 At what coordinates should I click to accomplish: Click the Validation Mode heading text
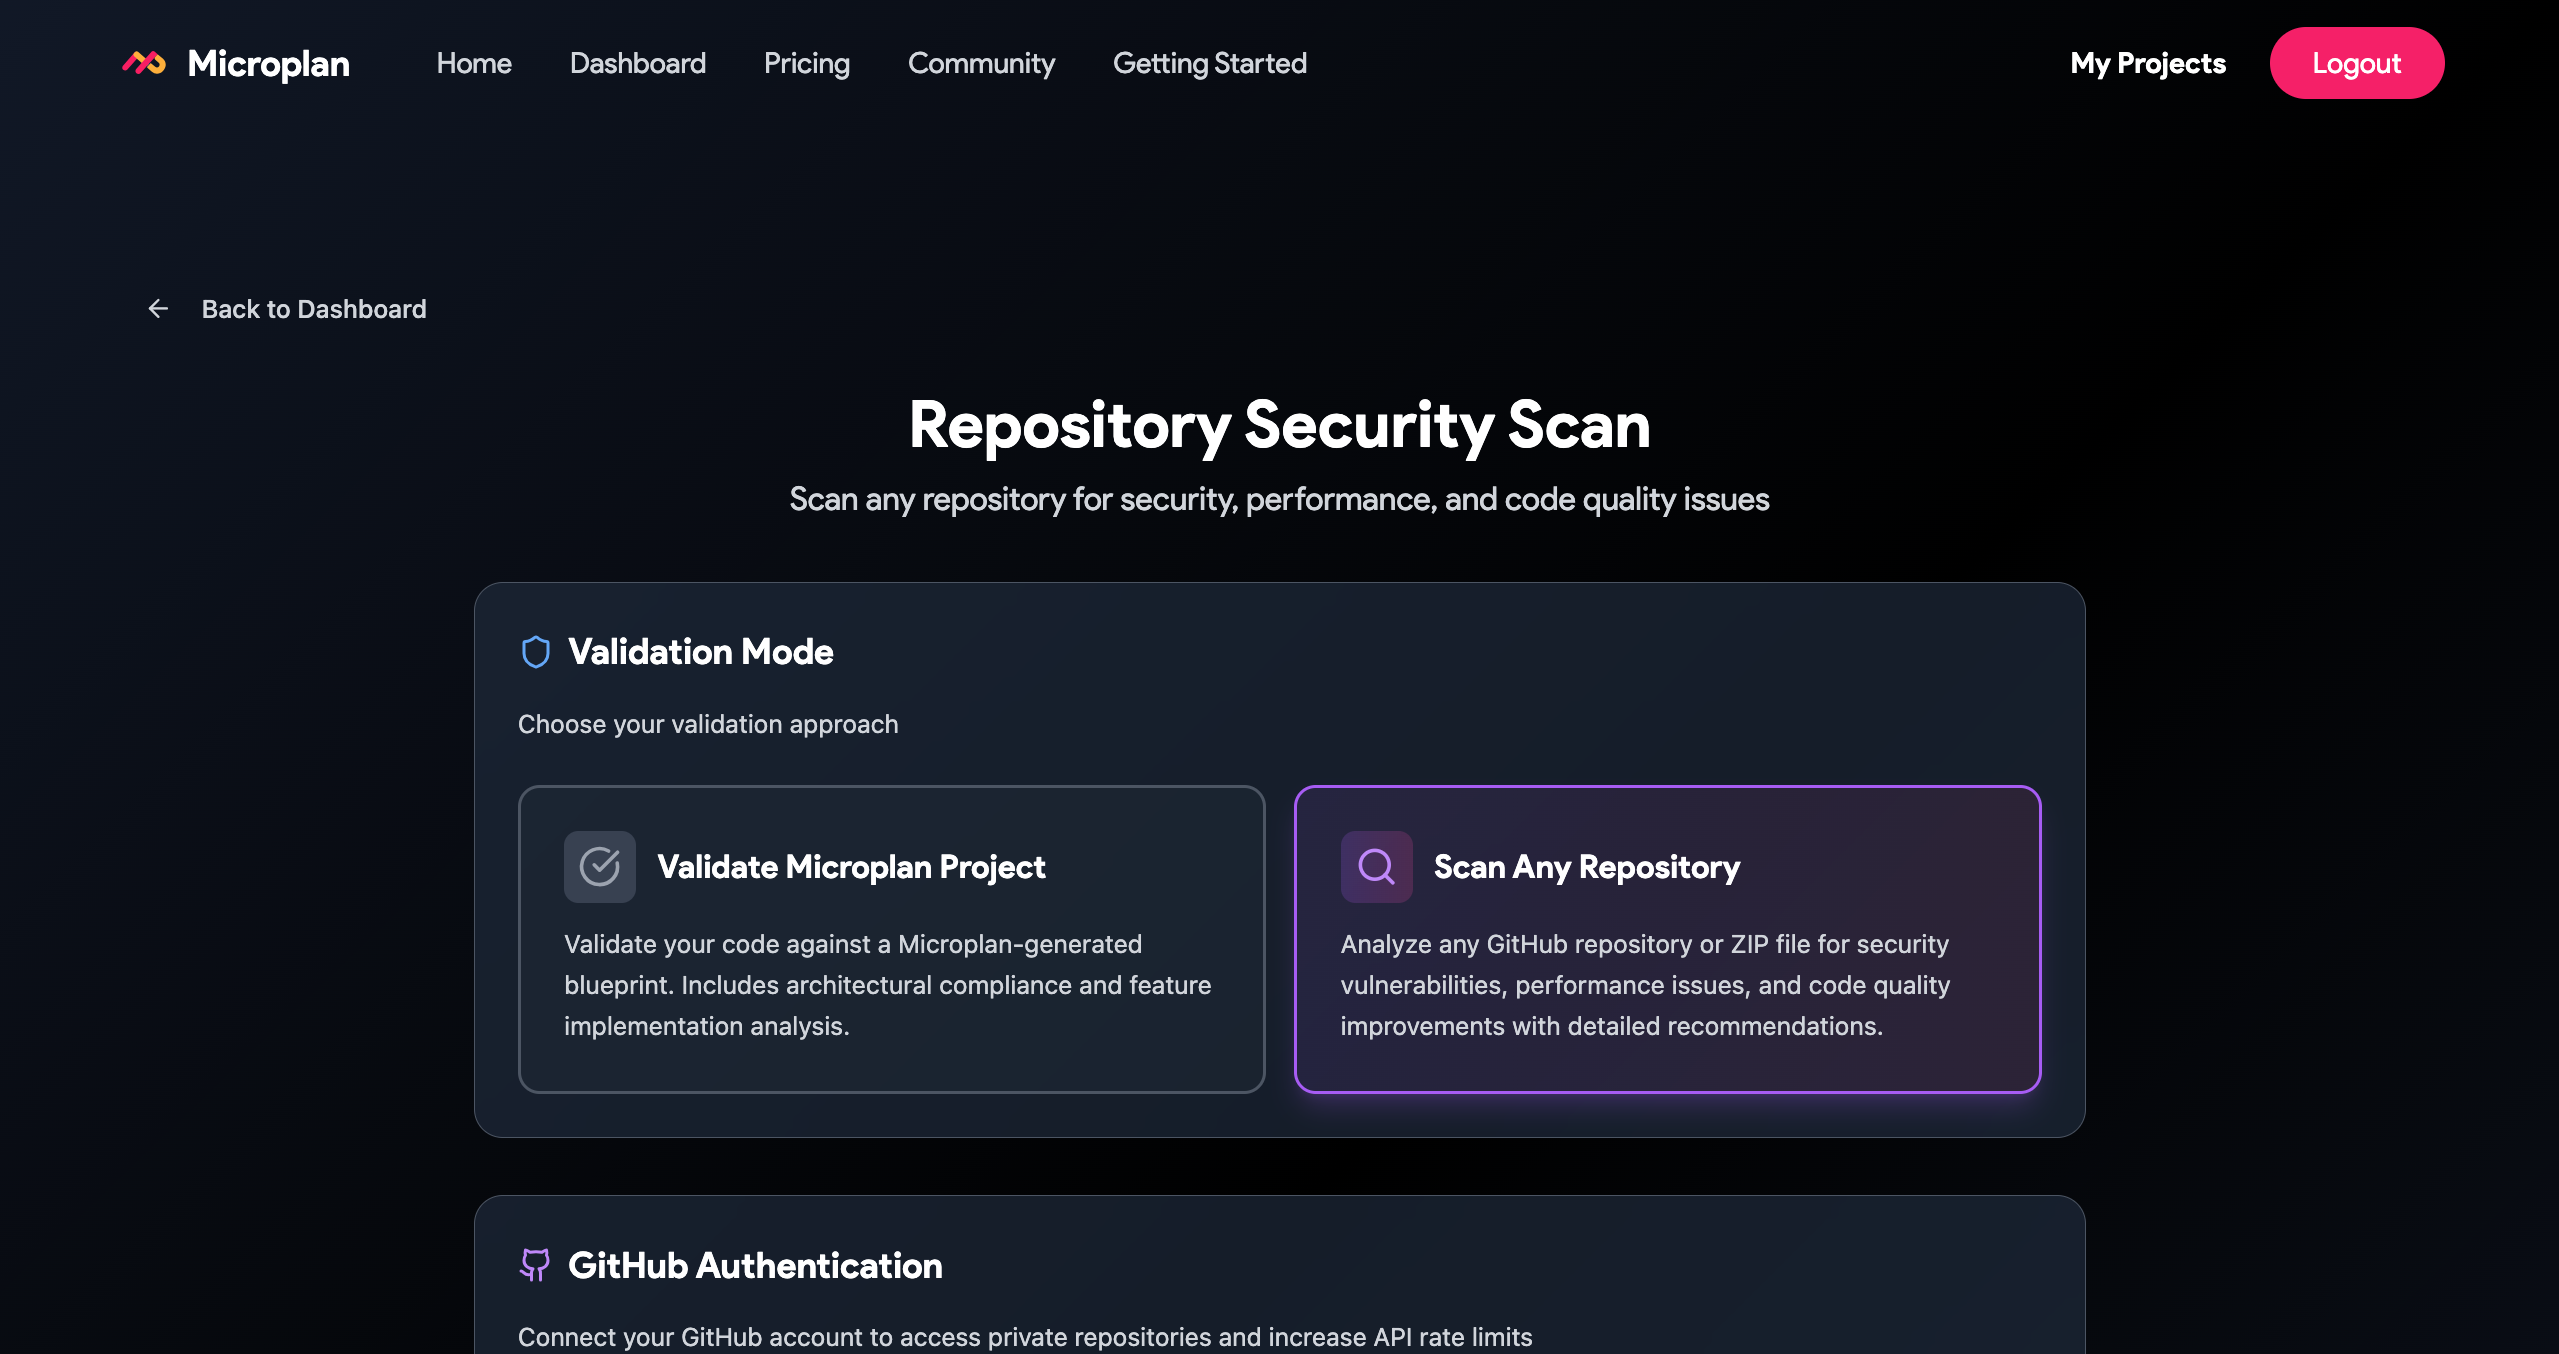tap(701, 652)
